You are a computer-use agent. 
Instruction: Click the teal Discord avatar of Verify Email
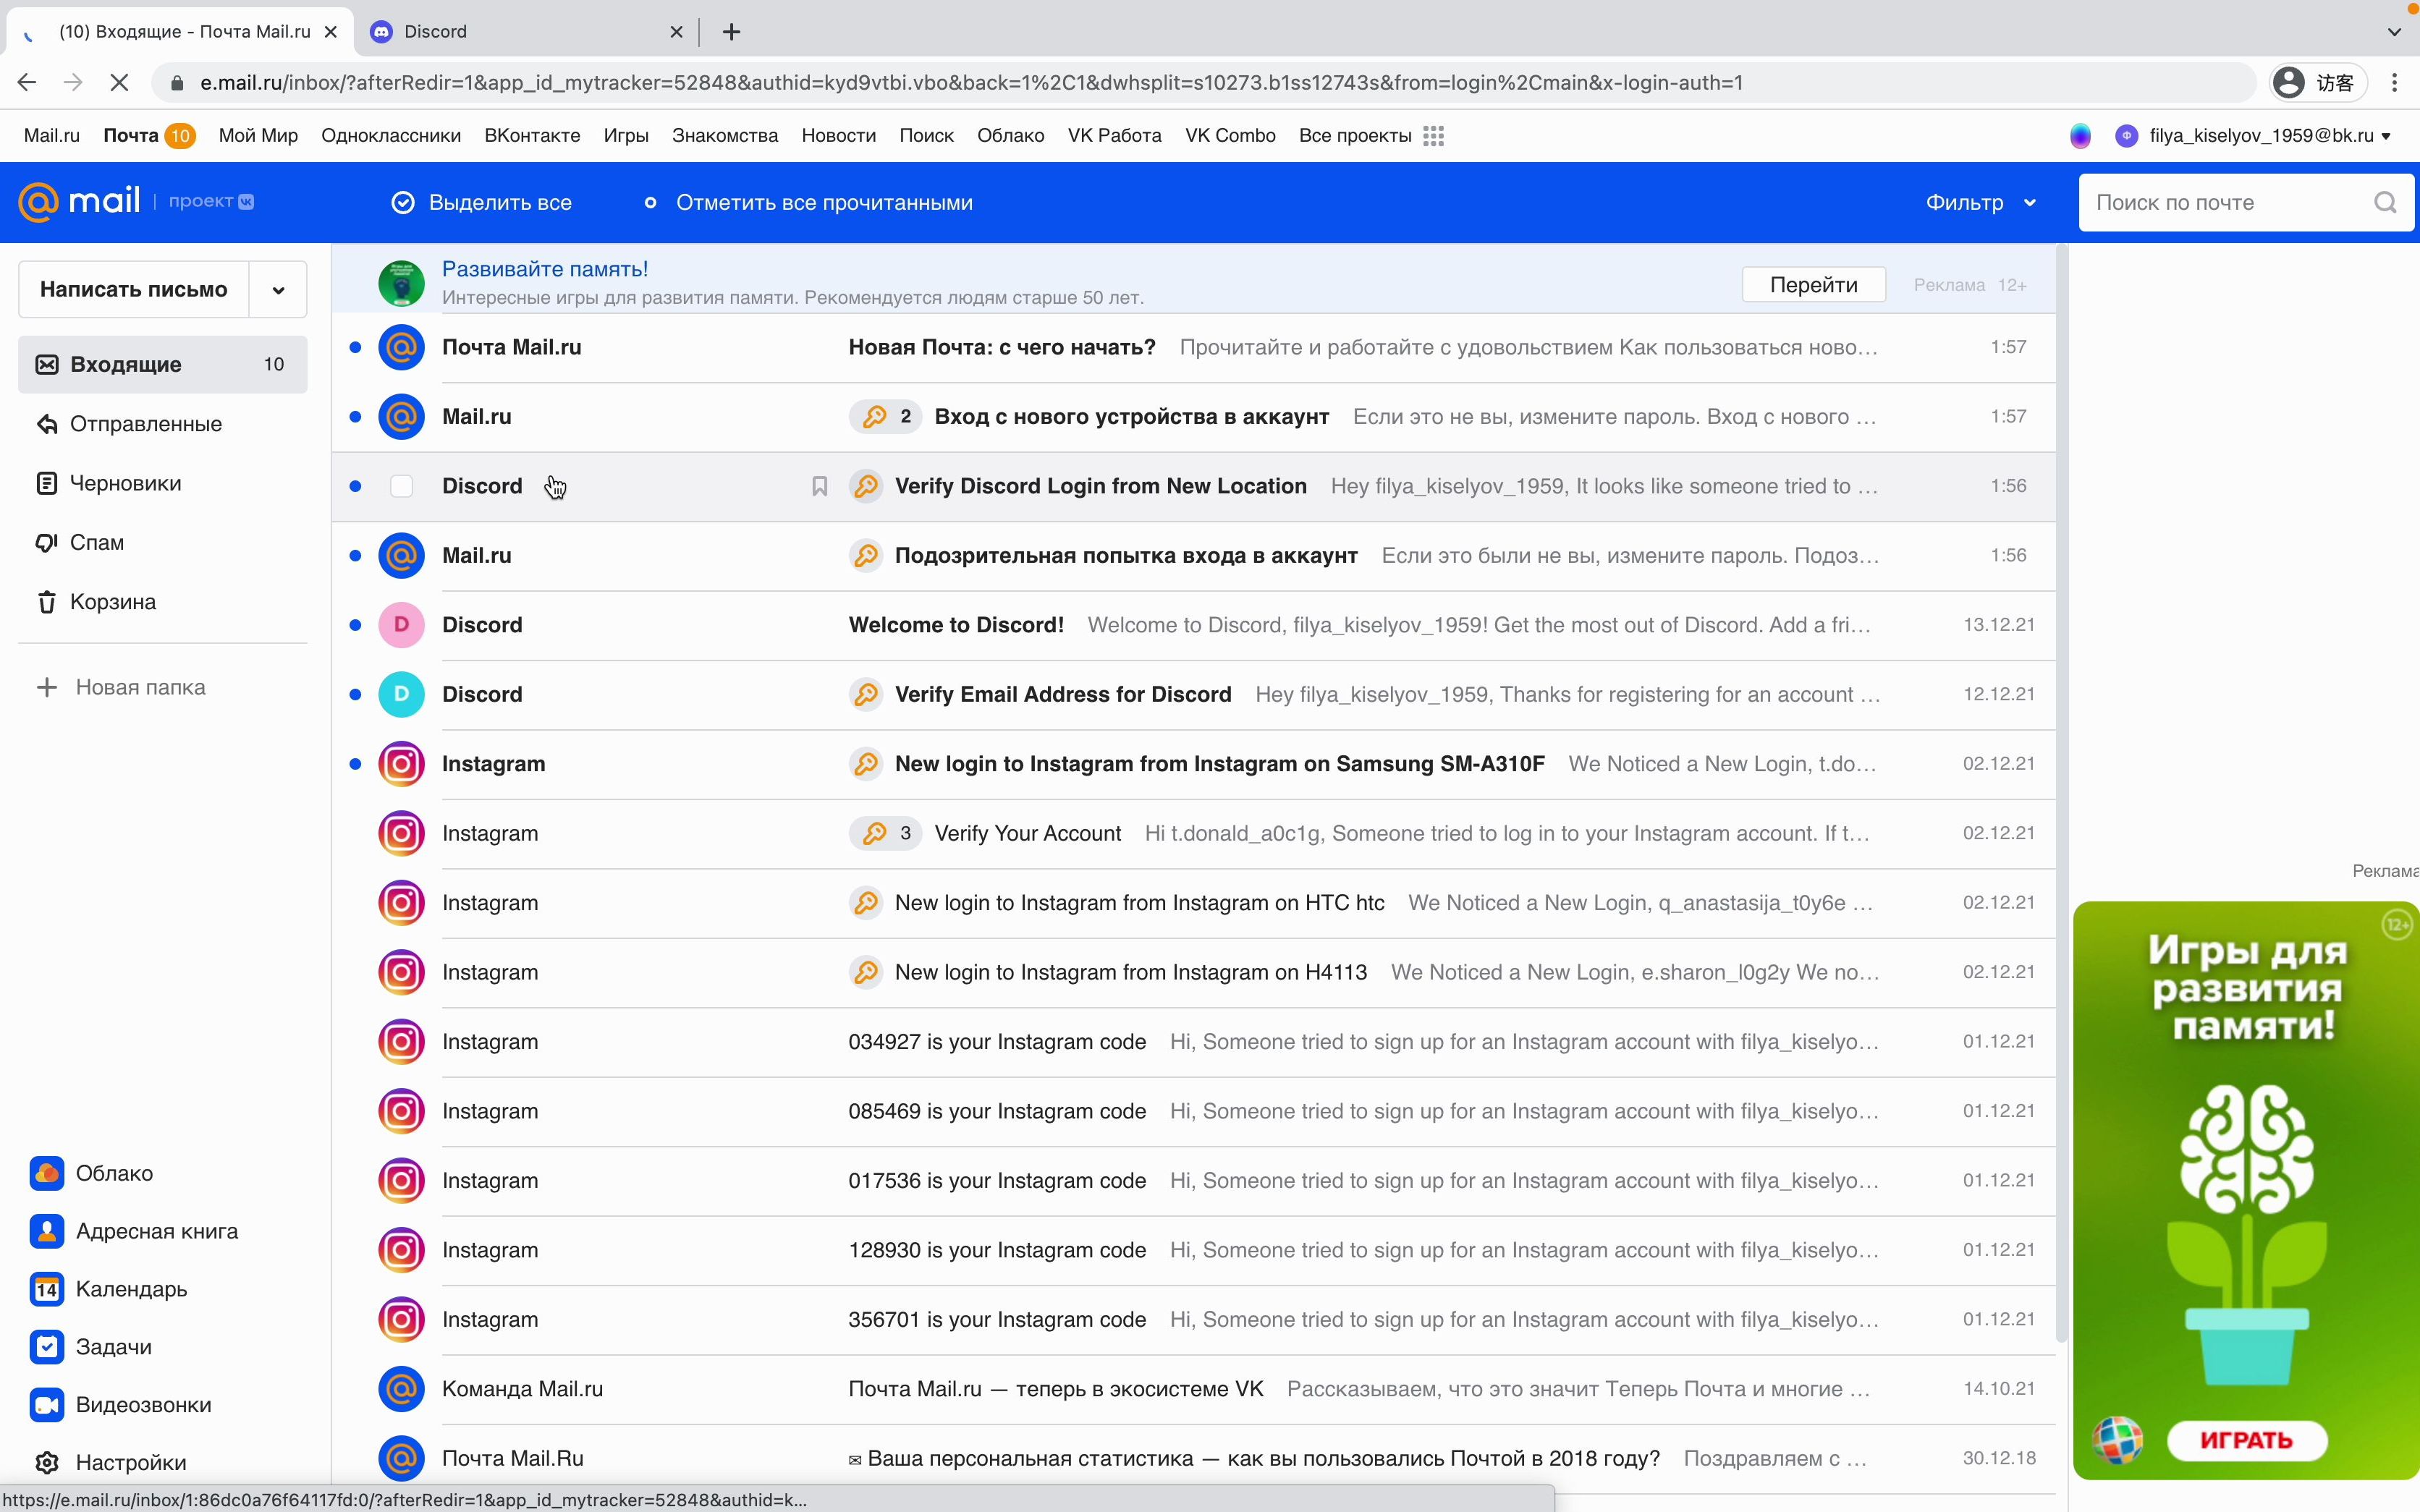pyautogui.click(x=401, y=694)
